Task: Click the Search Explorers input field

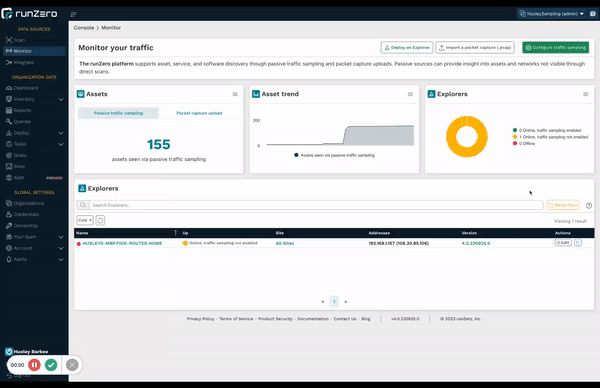Action: [x=316, y=205]
